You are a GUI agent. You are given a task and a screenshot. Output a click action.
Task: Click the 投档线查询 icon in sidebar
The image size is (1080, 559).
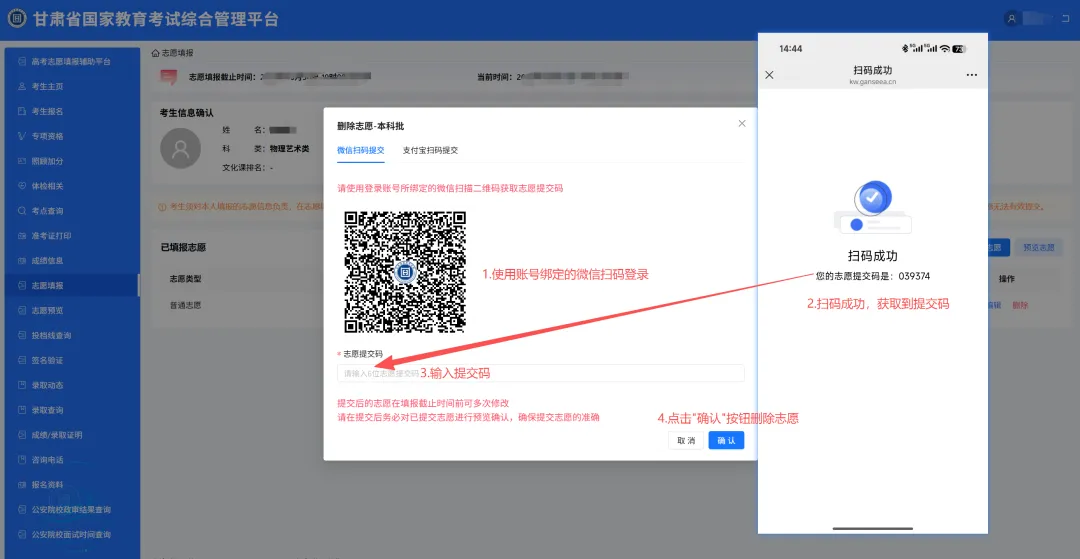click(21, 335)
